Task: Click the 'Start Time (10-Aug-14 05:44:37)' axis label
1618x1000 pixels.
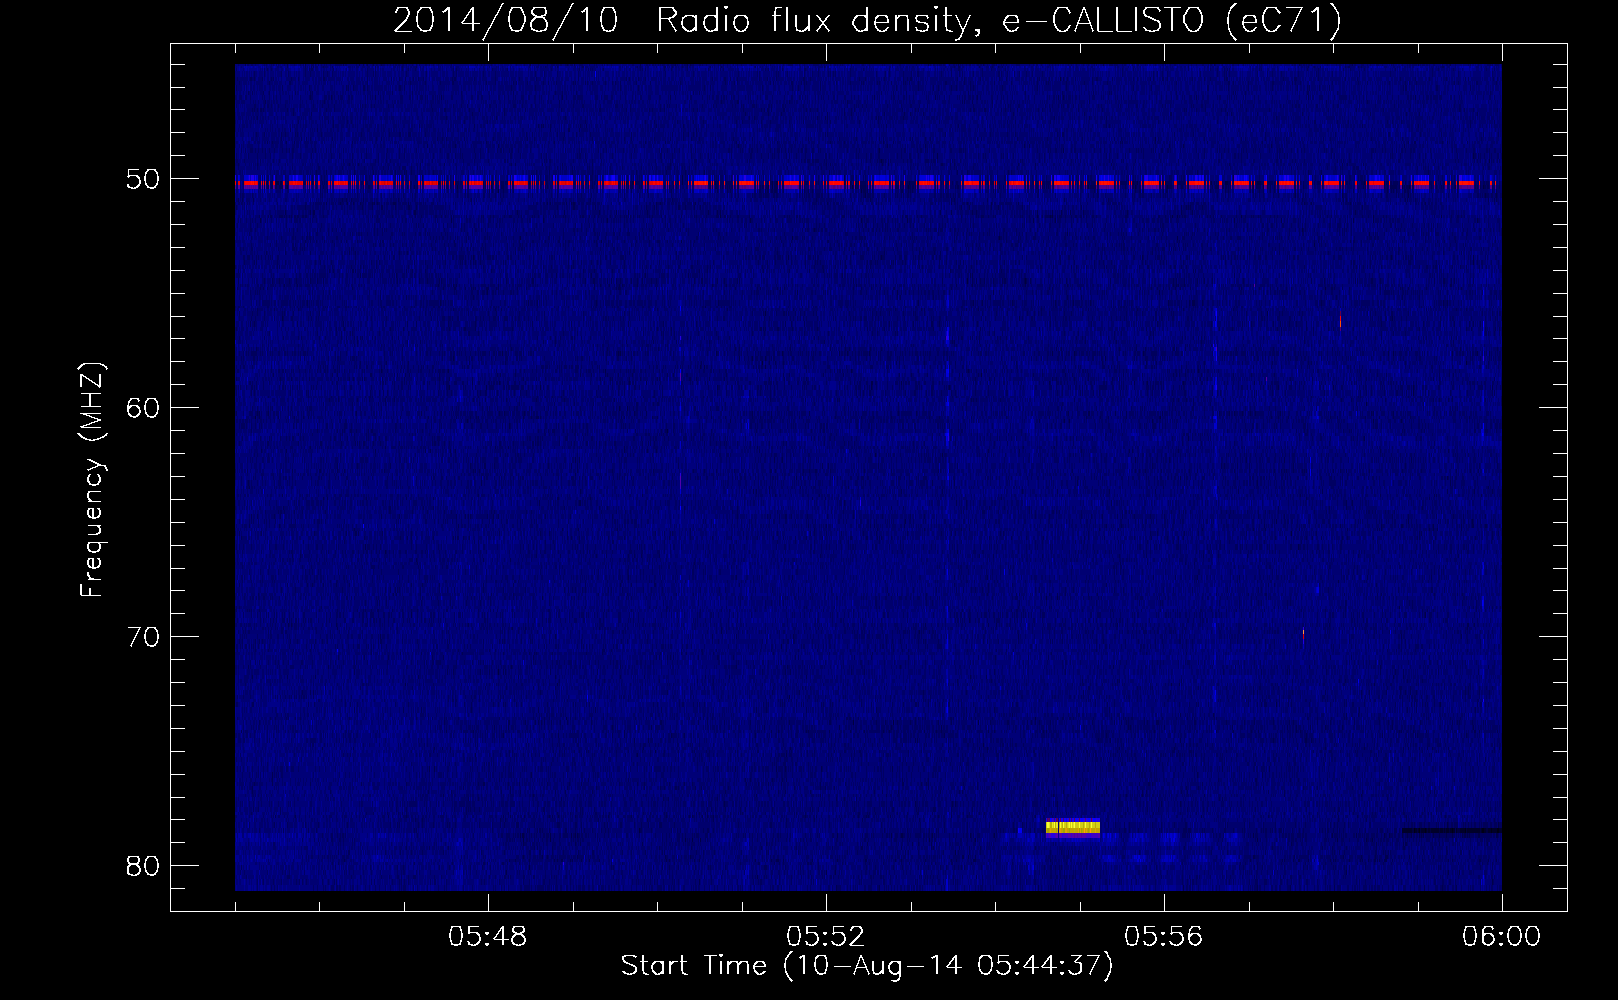Action: 867,966
